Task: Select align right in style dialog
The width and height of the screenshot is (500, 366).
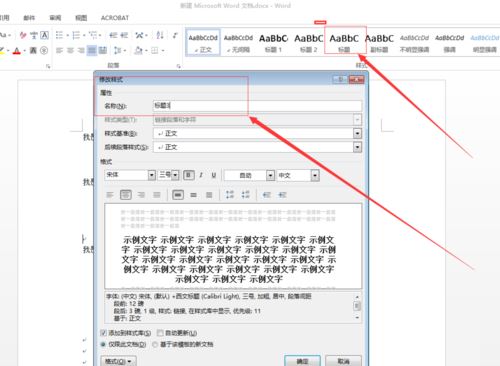Action: pos(141,195)
